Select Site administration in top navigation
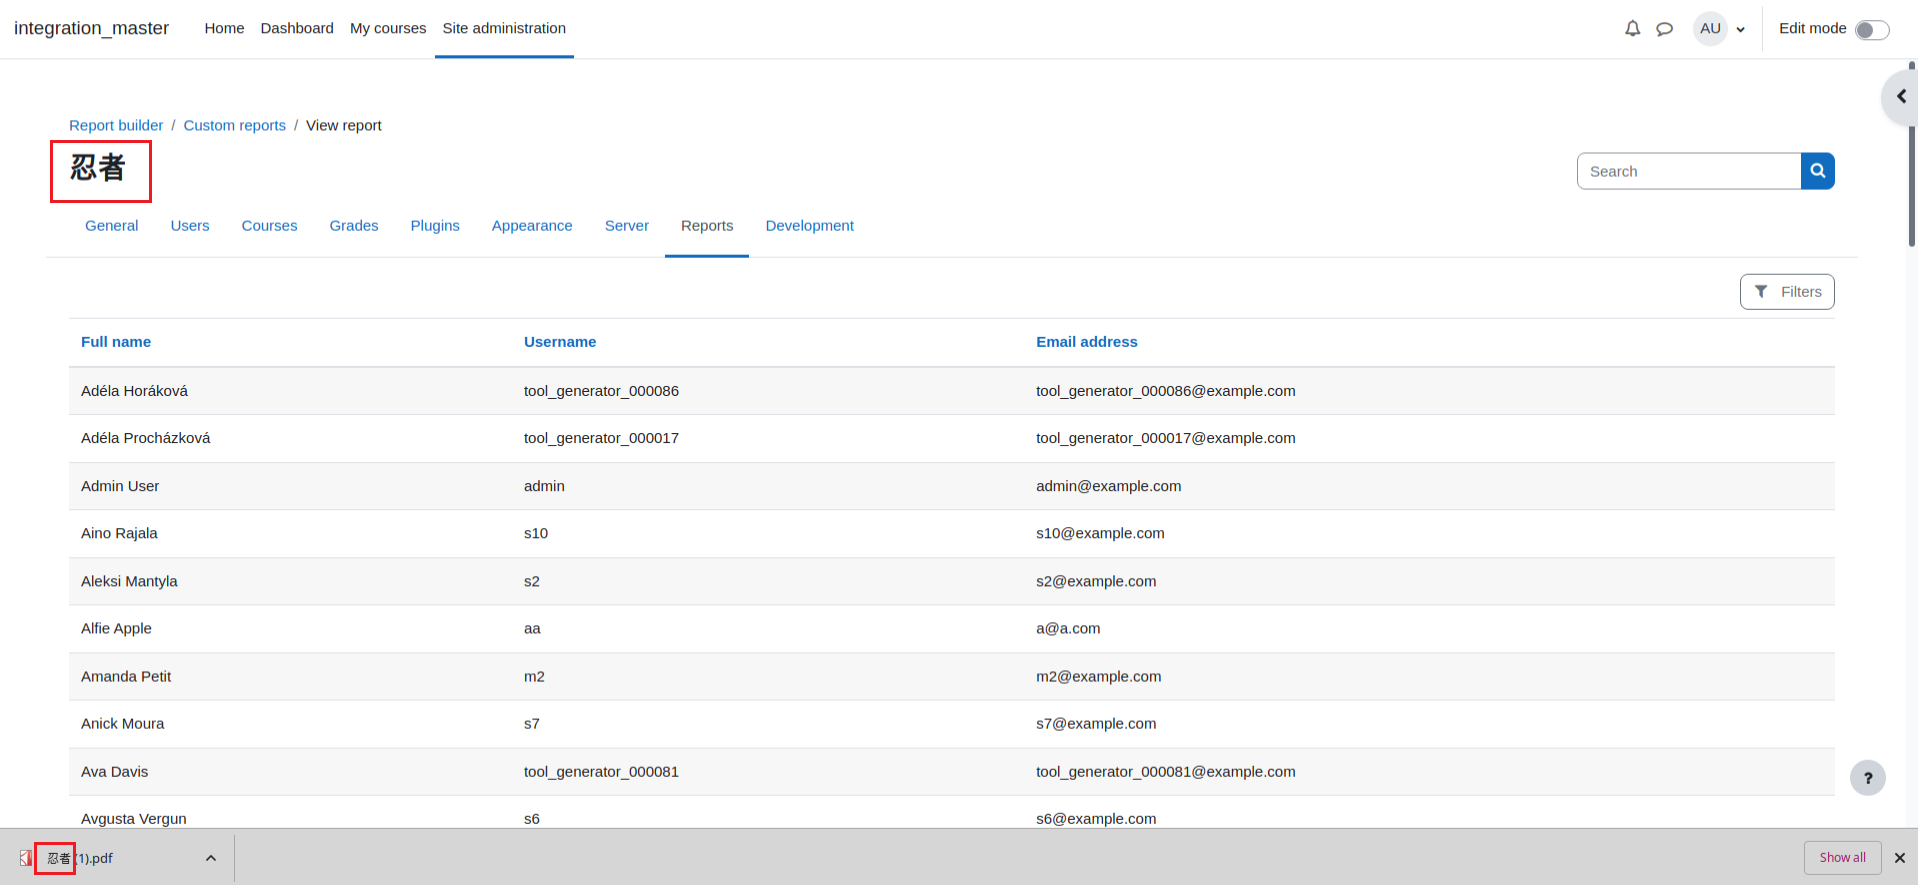 click(x=504, y=28)
